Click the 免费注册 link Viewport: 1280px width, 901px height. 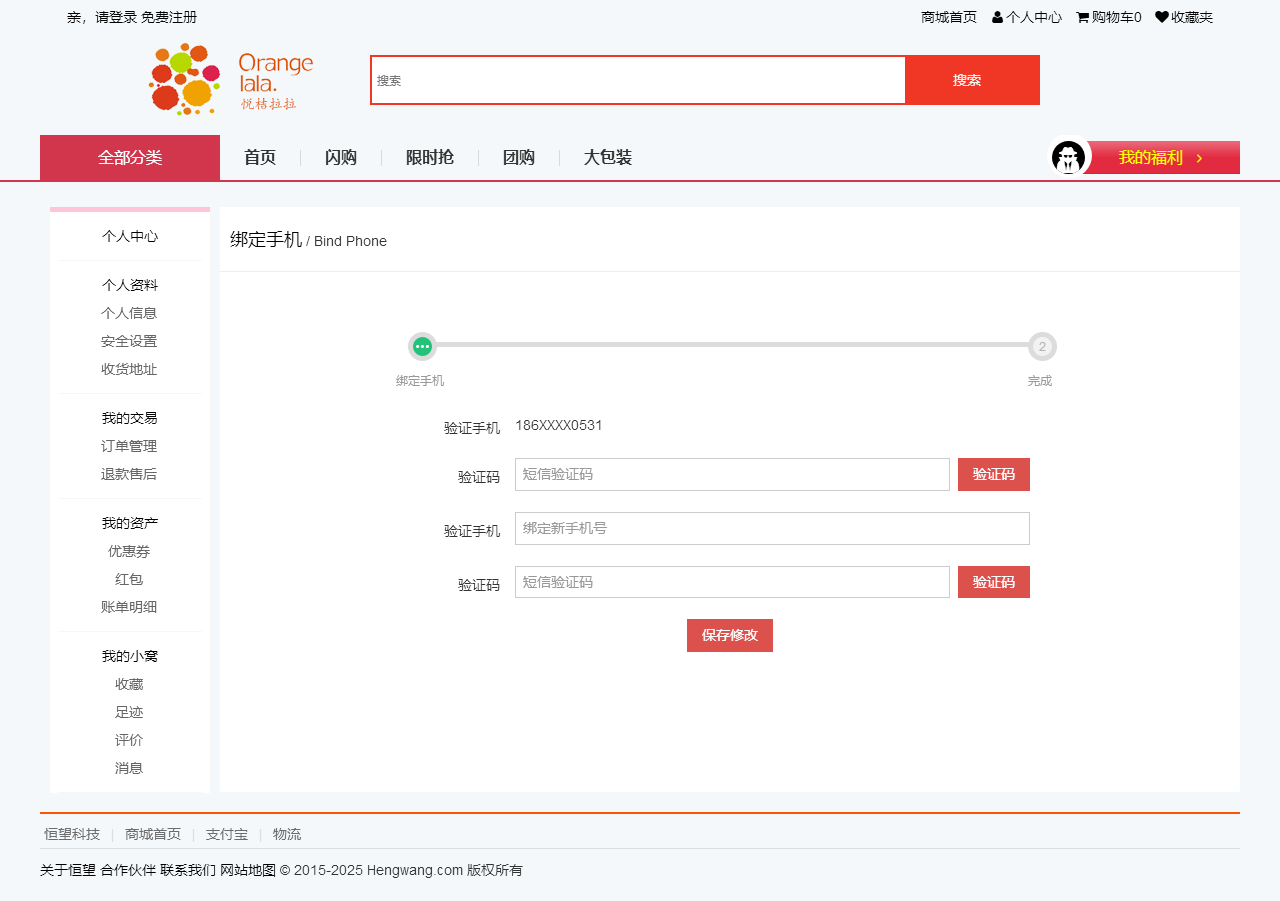(x=169, y=17)
